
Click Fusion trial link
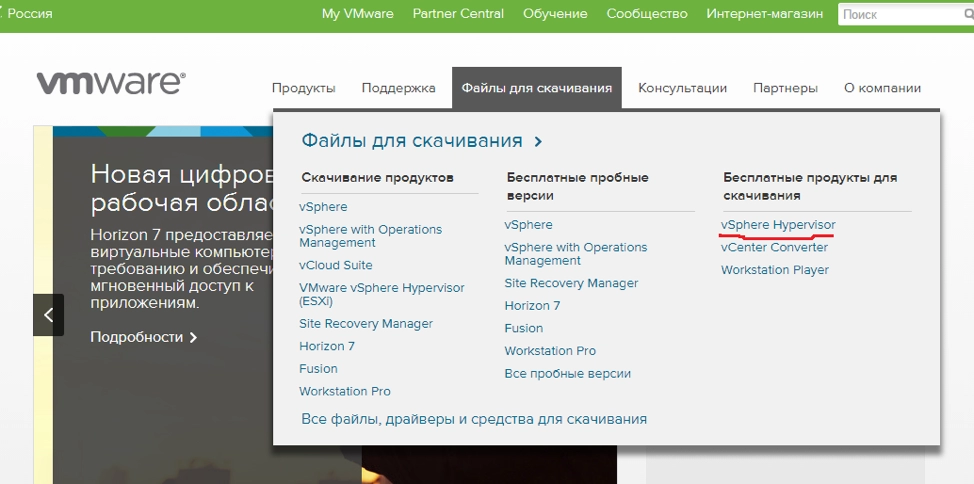[x=524, y=328]
